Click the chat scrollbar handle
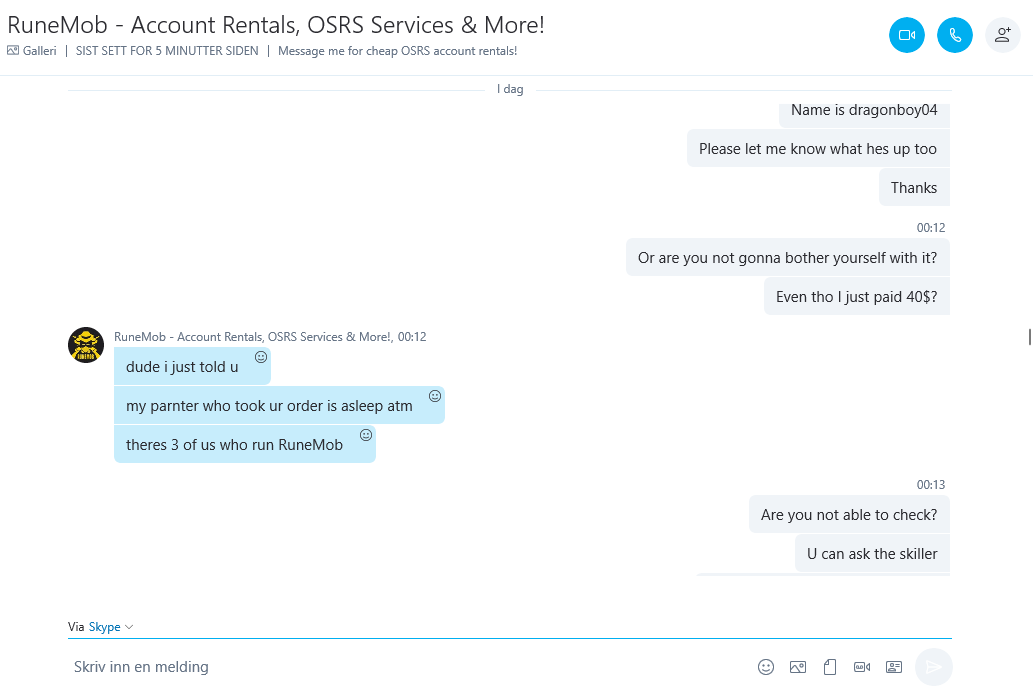The image size is (1033, 691). point(1029,336)
